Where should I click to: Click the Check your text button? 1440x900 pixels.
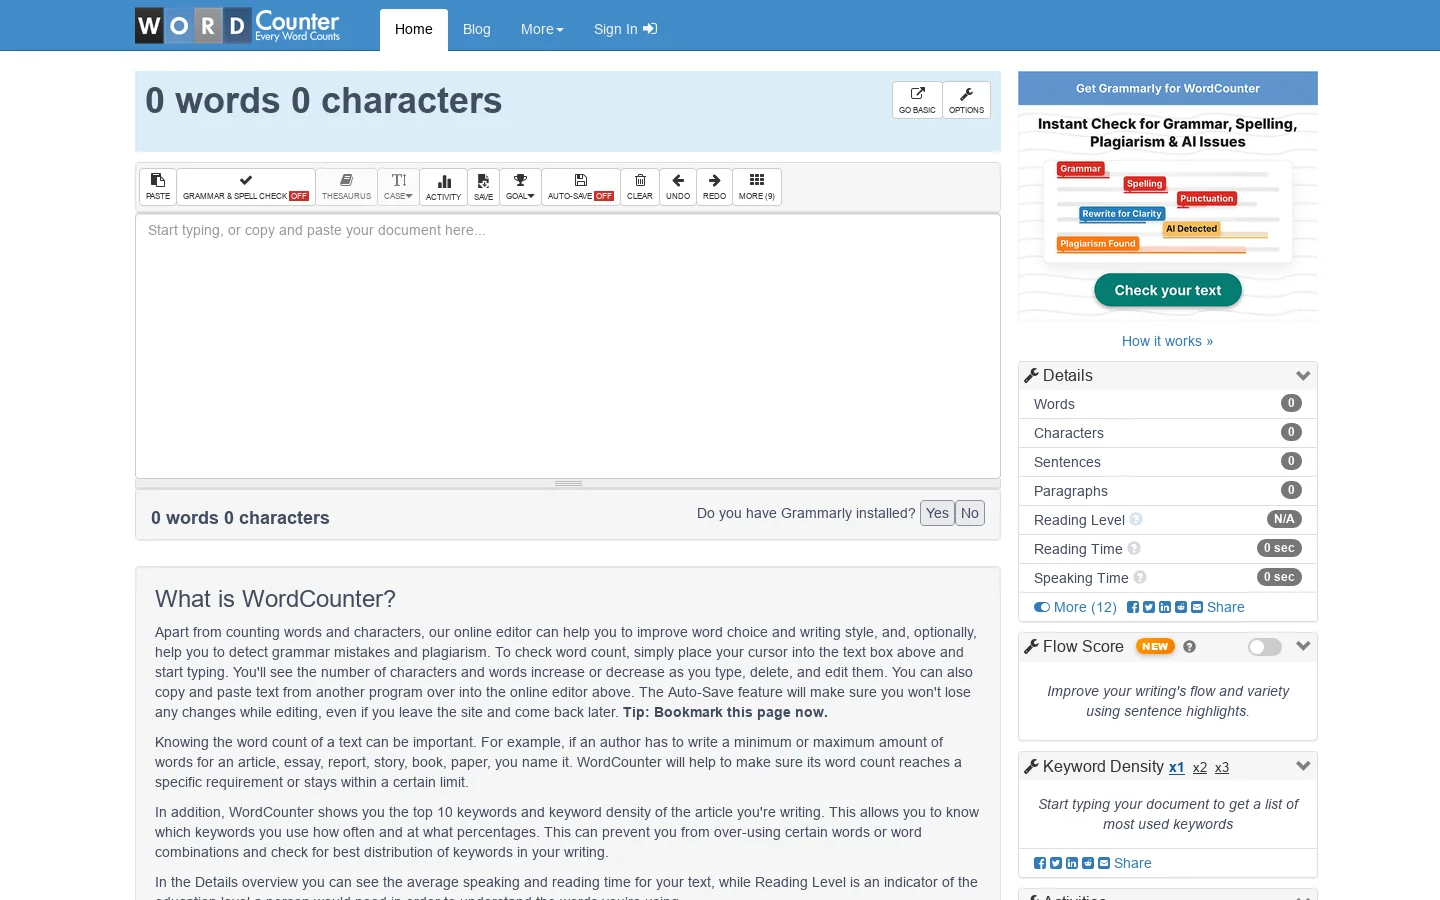1168,290
